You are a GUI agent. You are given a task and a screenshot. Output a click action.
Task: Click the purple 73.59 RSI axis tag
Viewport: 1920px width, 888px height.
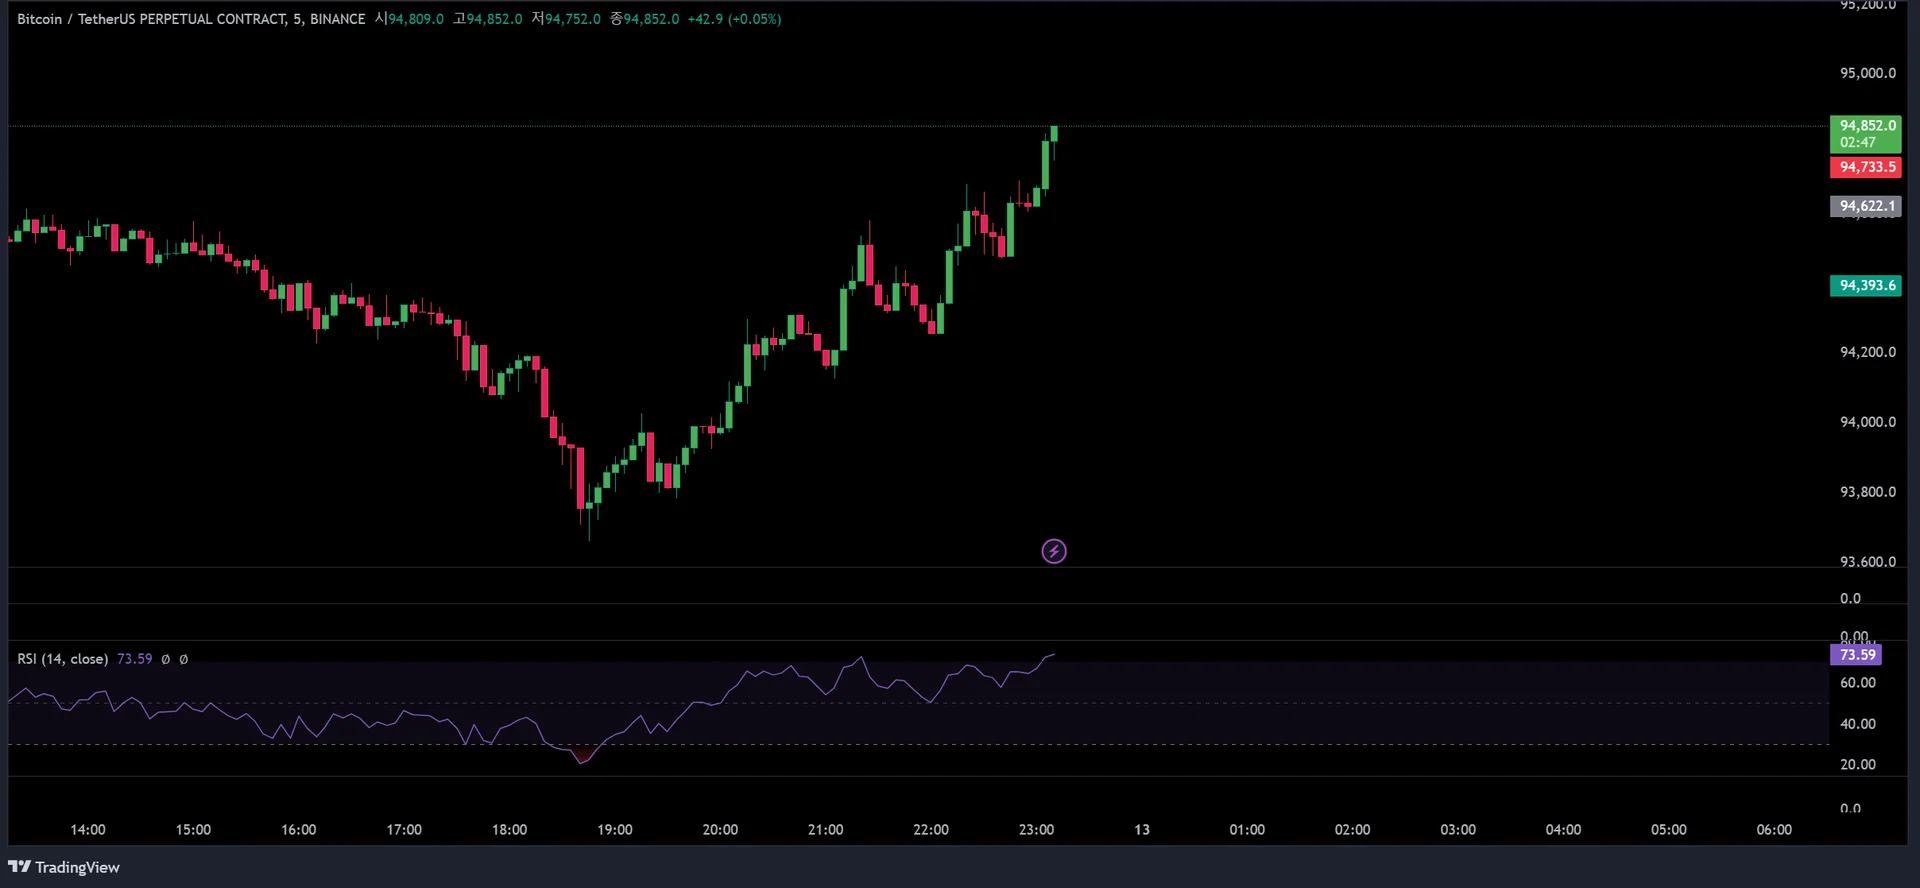(1856, 655)
